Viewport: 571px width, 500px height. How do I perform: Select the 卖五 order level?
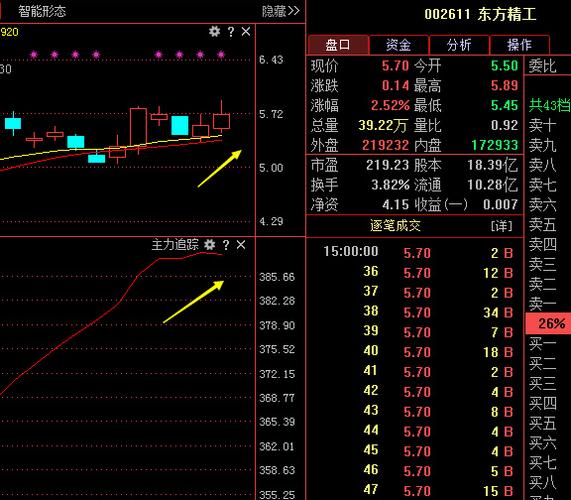tap(542, 225)
